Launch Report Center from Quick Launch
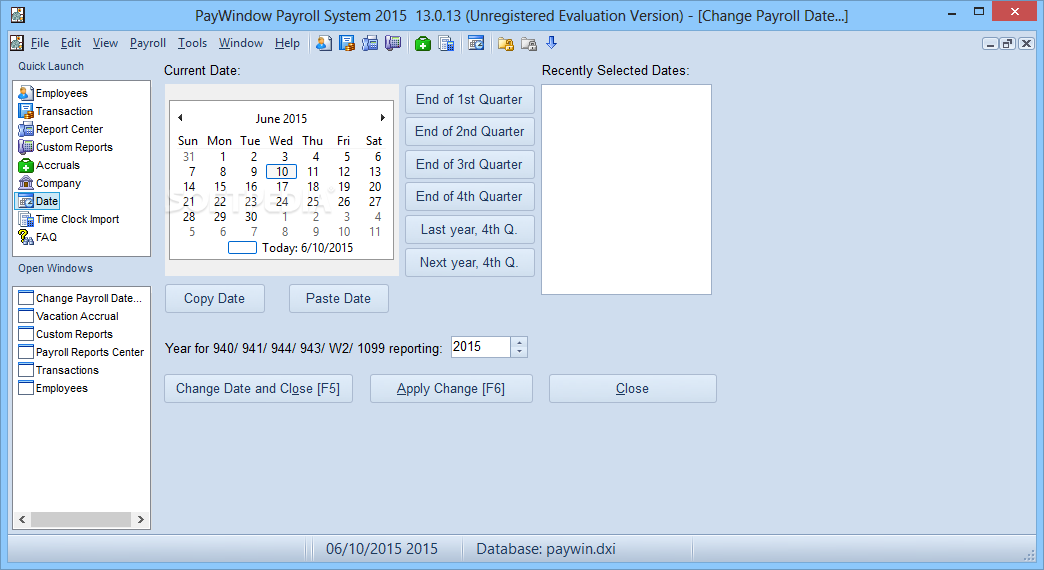1044x570 pixels. pos(61,129)
